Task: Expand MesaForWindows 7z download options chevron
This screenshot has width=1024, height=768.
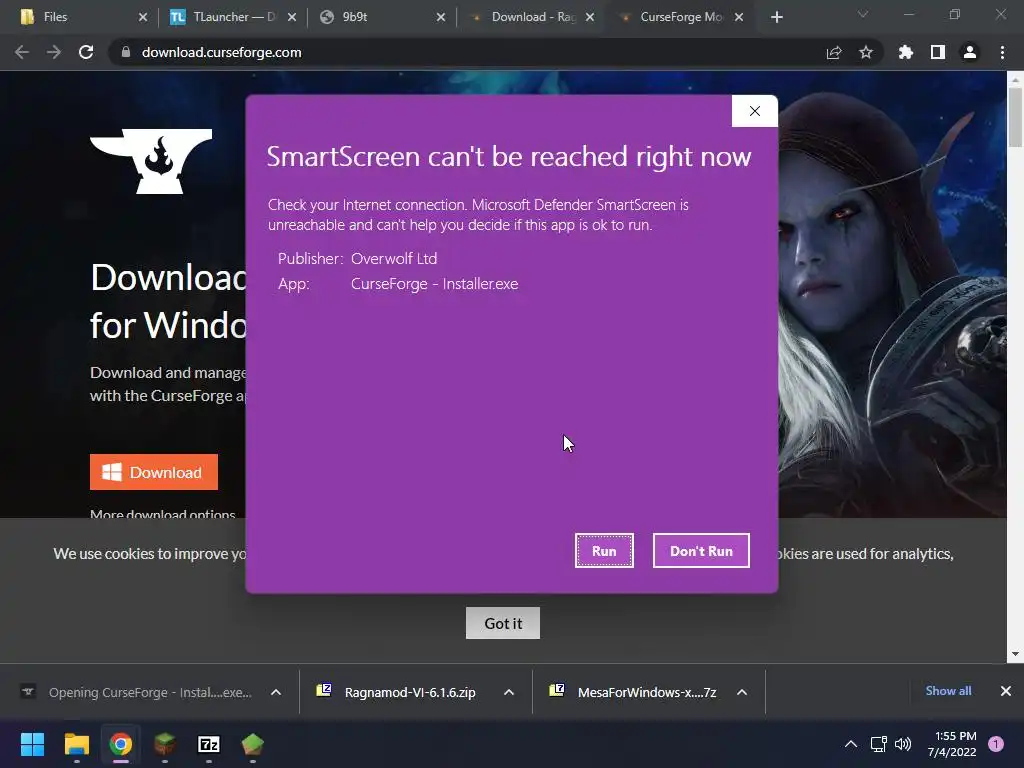Action: tap(742, 692)
